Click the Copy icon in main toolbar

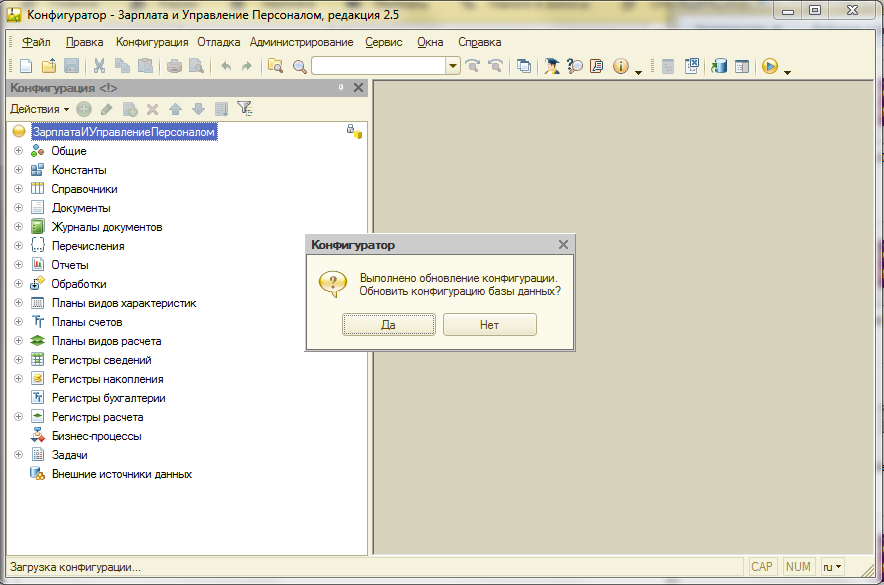click(x=122, y=66)
